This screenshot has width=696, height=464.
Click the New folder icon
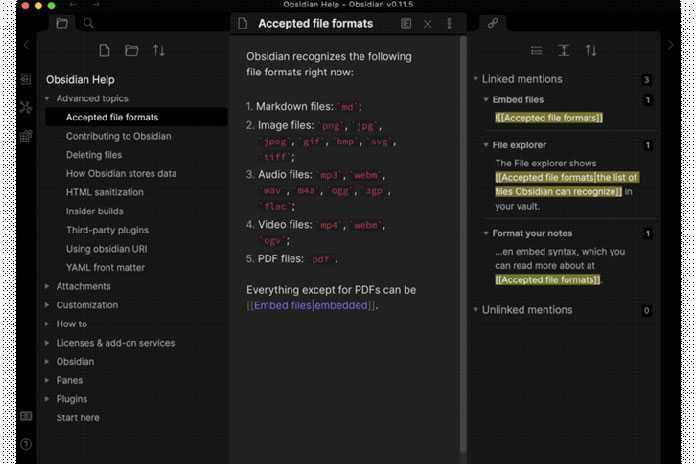click(131, 51)
